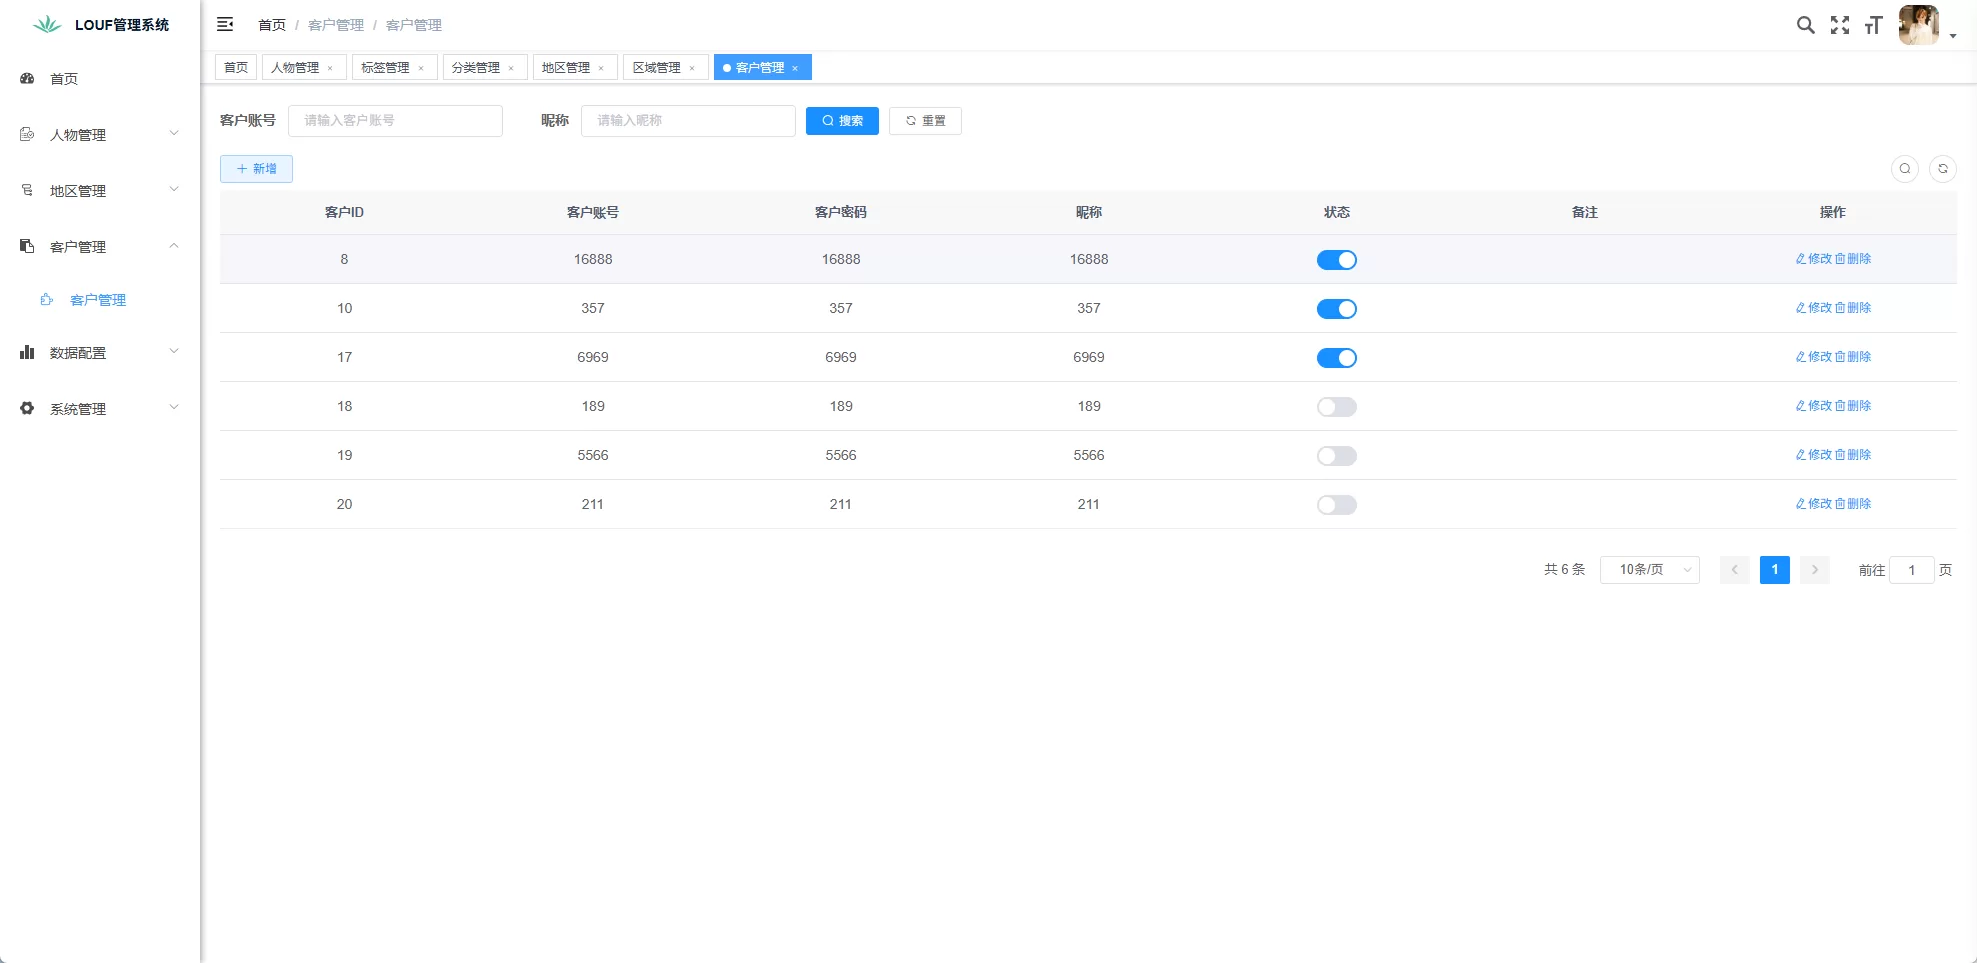This screenshot has height=963, width=1977.
Task: Close the 标签管理 tab with its x
Action: [x=421, y=68]
